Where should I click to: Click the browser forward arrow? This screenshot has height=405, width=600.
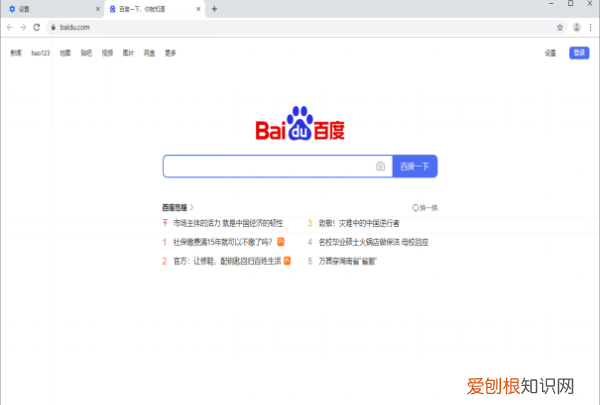point(23,27)
